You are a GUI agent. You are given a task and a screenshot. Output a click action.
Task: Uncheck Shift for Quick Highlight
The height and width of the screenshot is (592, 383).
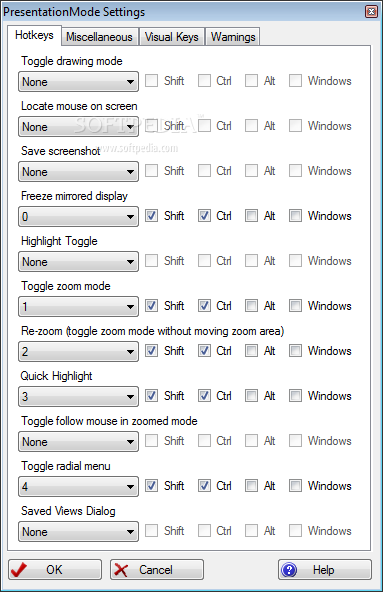[151, 396]
